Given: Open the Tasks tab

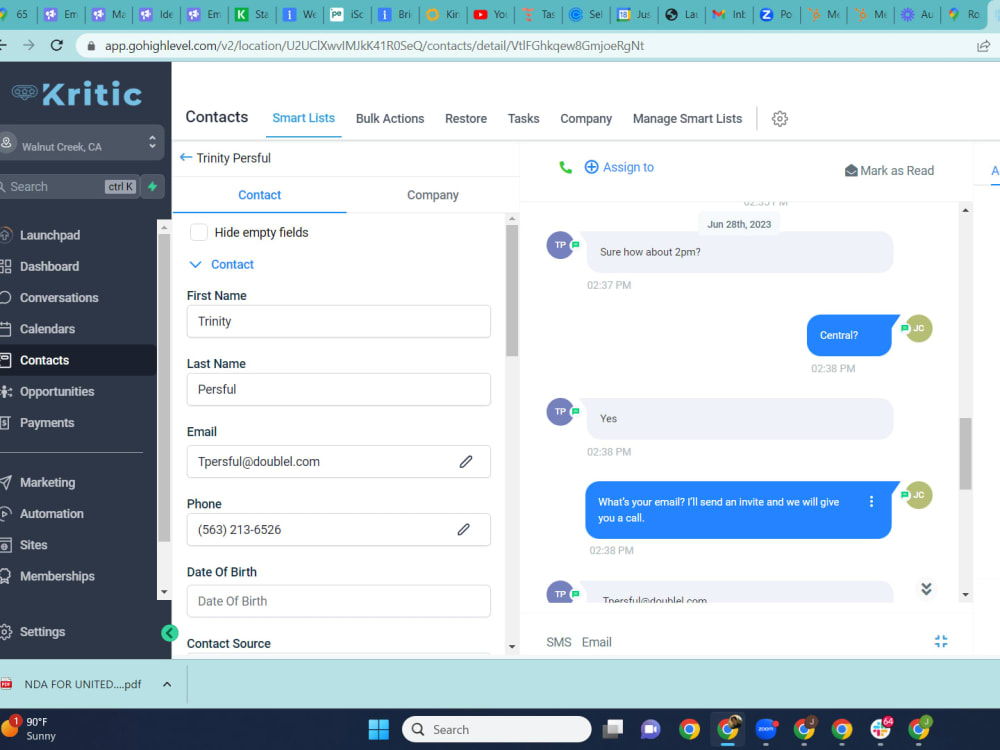Looking at the screenshot, I should (523, 119).
